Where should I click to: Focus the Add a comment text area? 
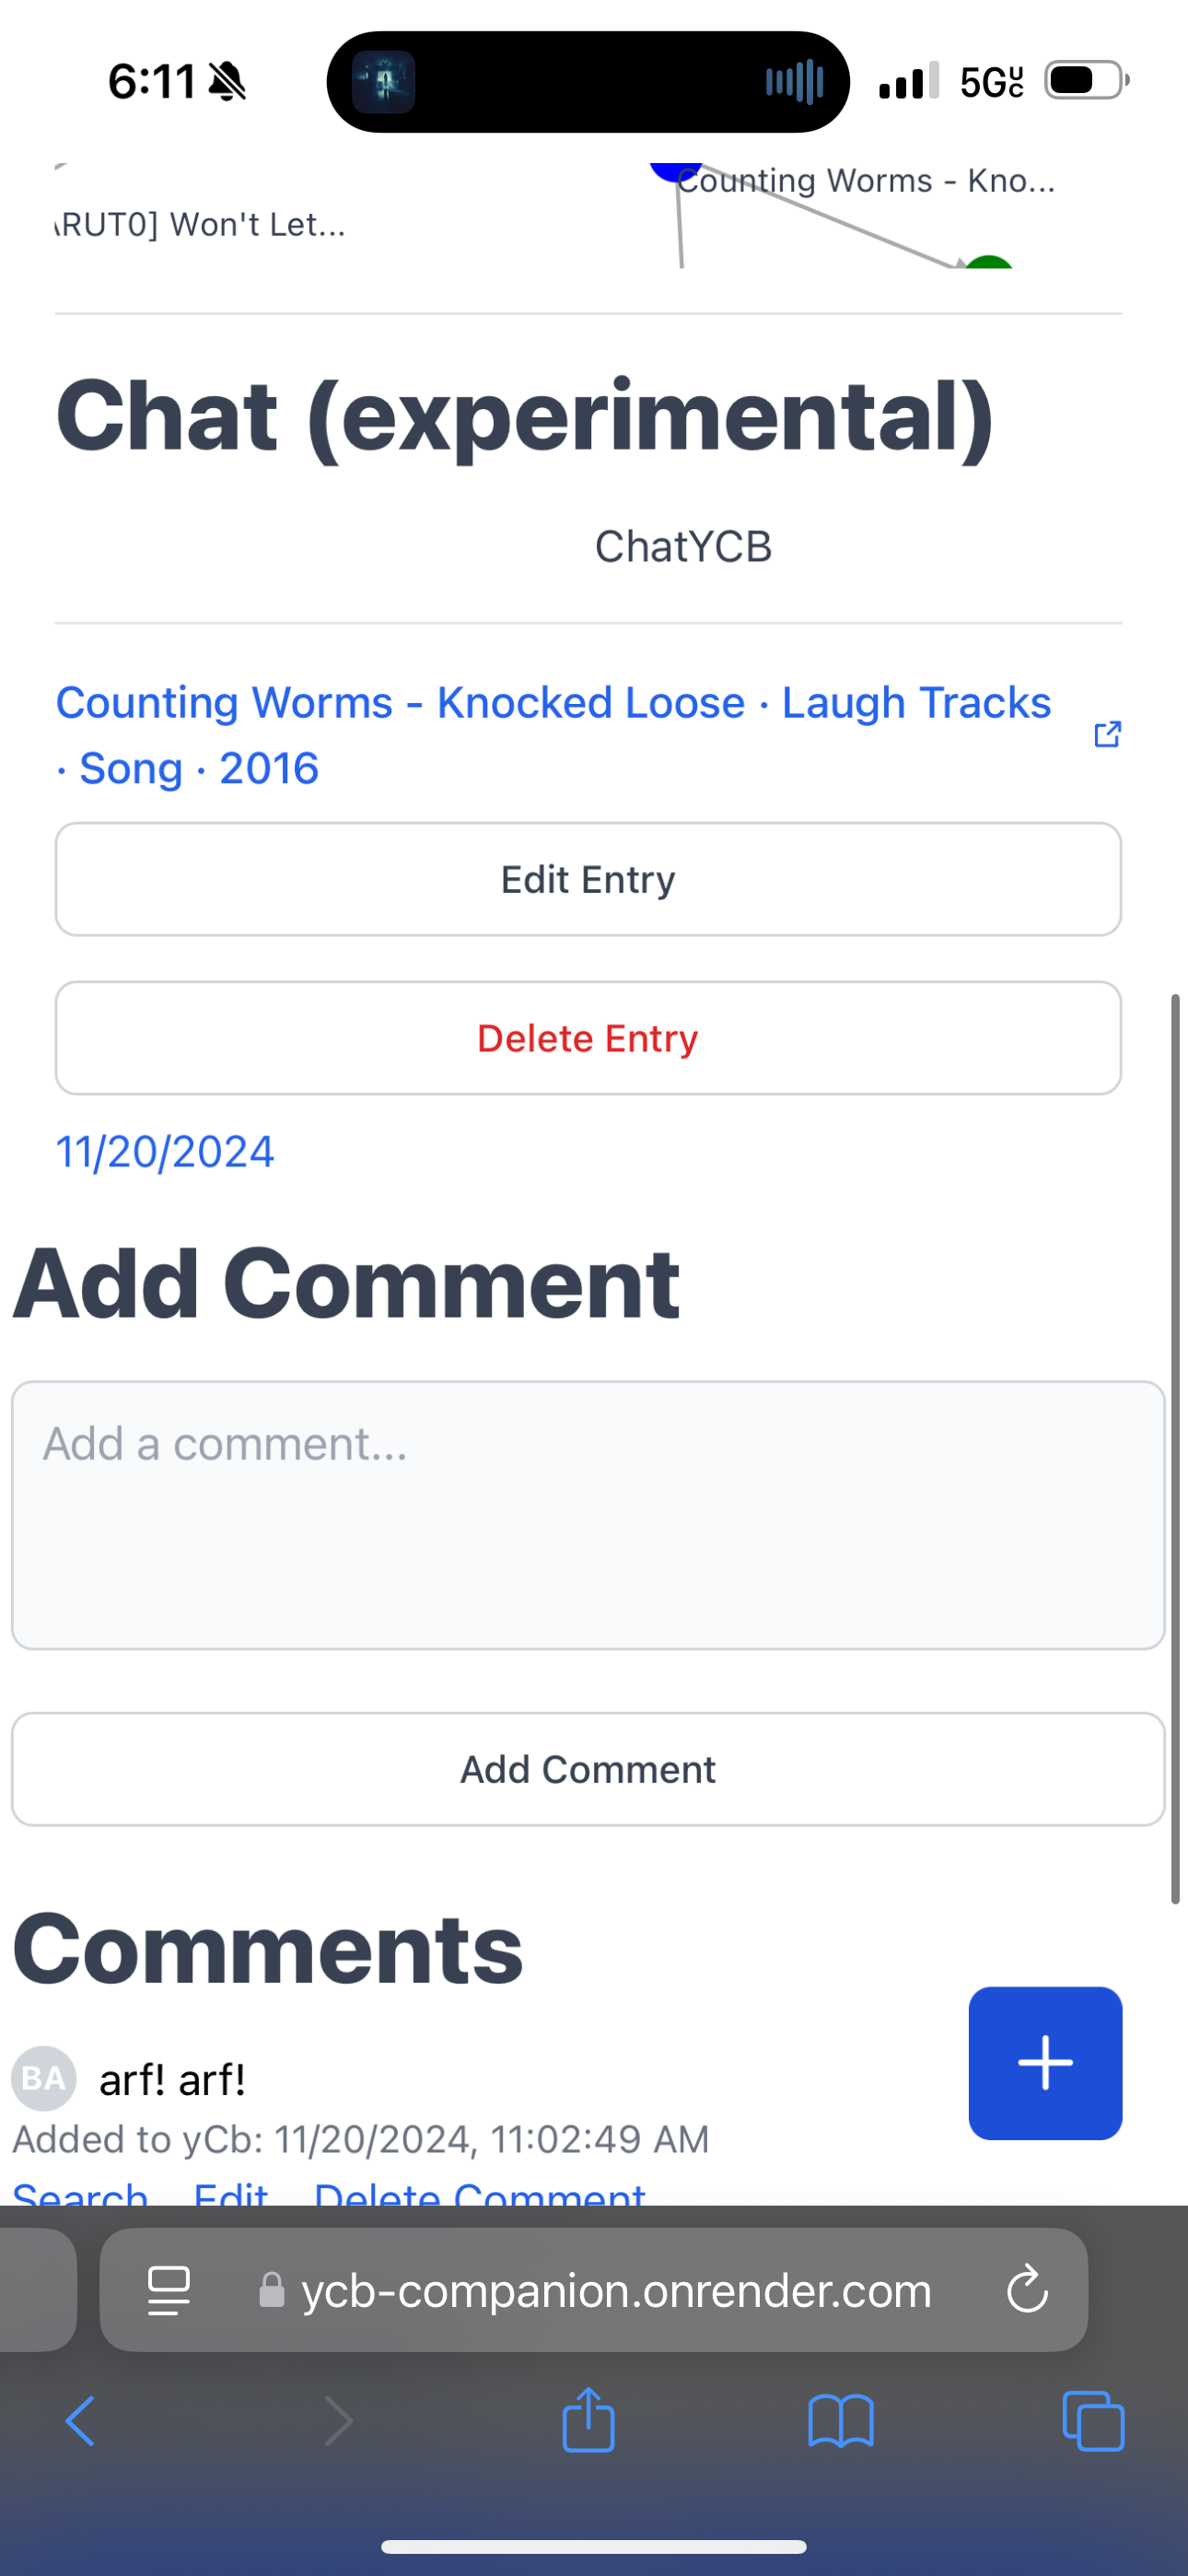point(588,1515)
